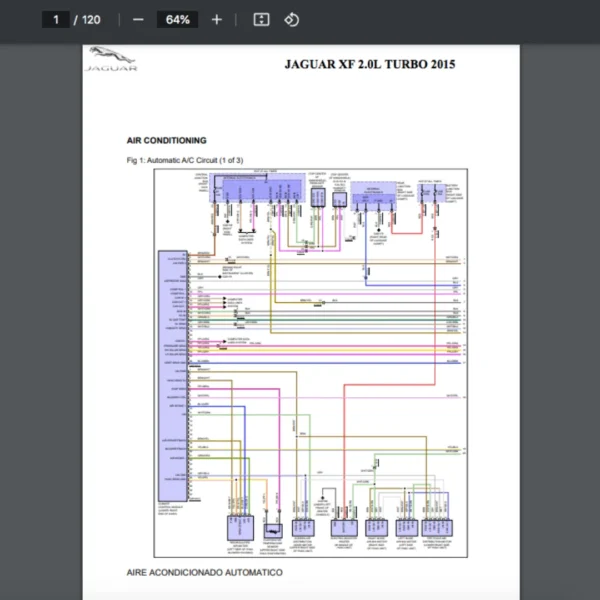Click the zoom in plus icon

pyautogui.click(x=217, y=20)
